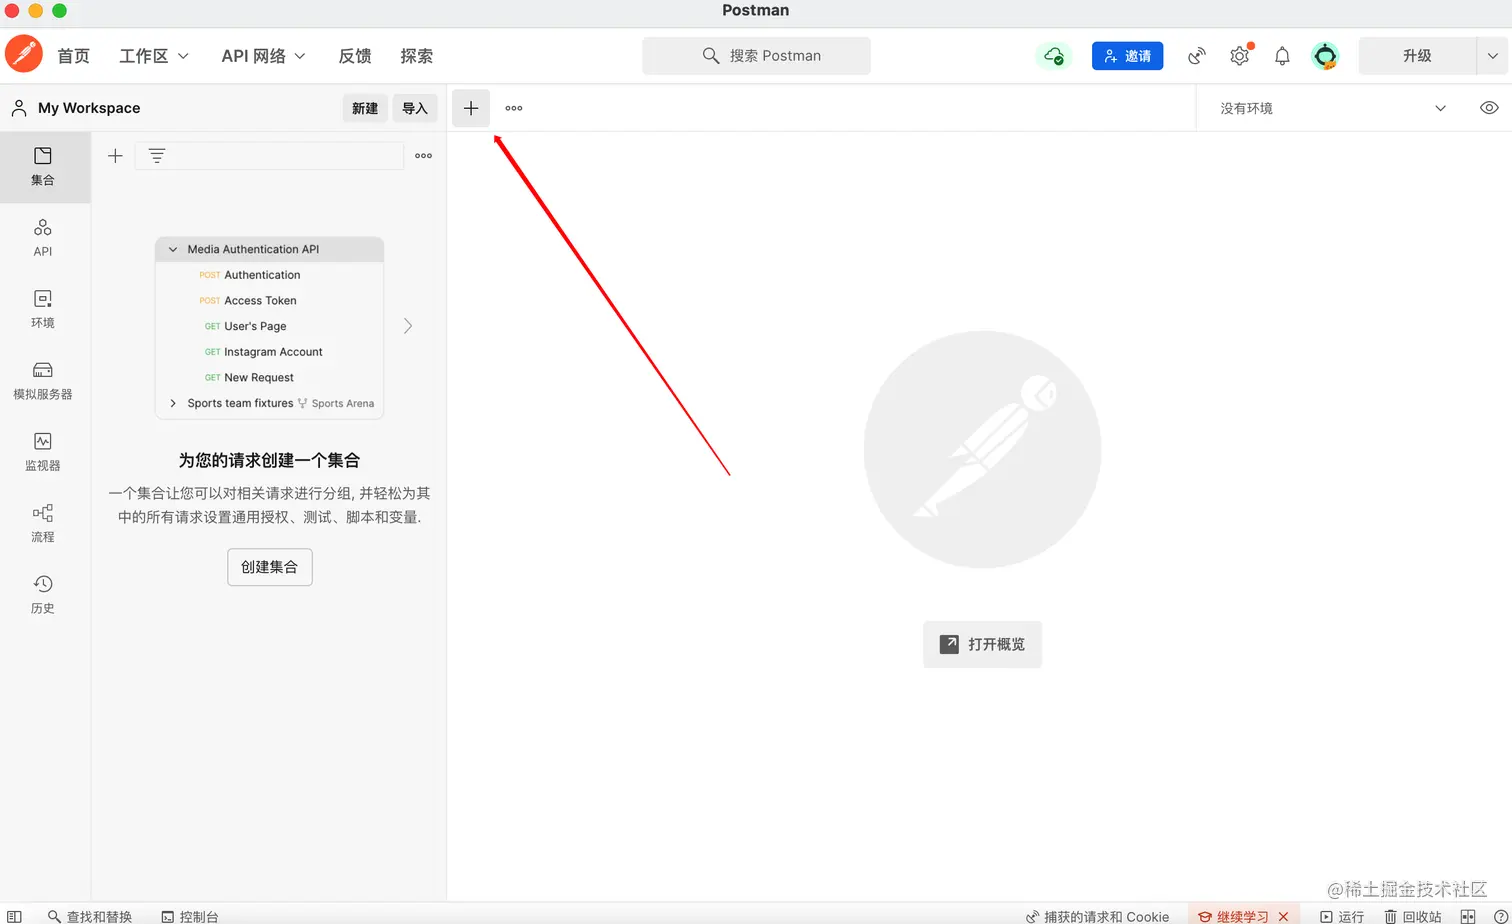Screen dimensions: 1512x924
Task: Open the help question mark icon
Action: point(1499,916)
